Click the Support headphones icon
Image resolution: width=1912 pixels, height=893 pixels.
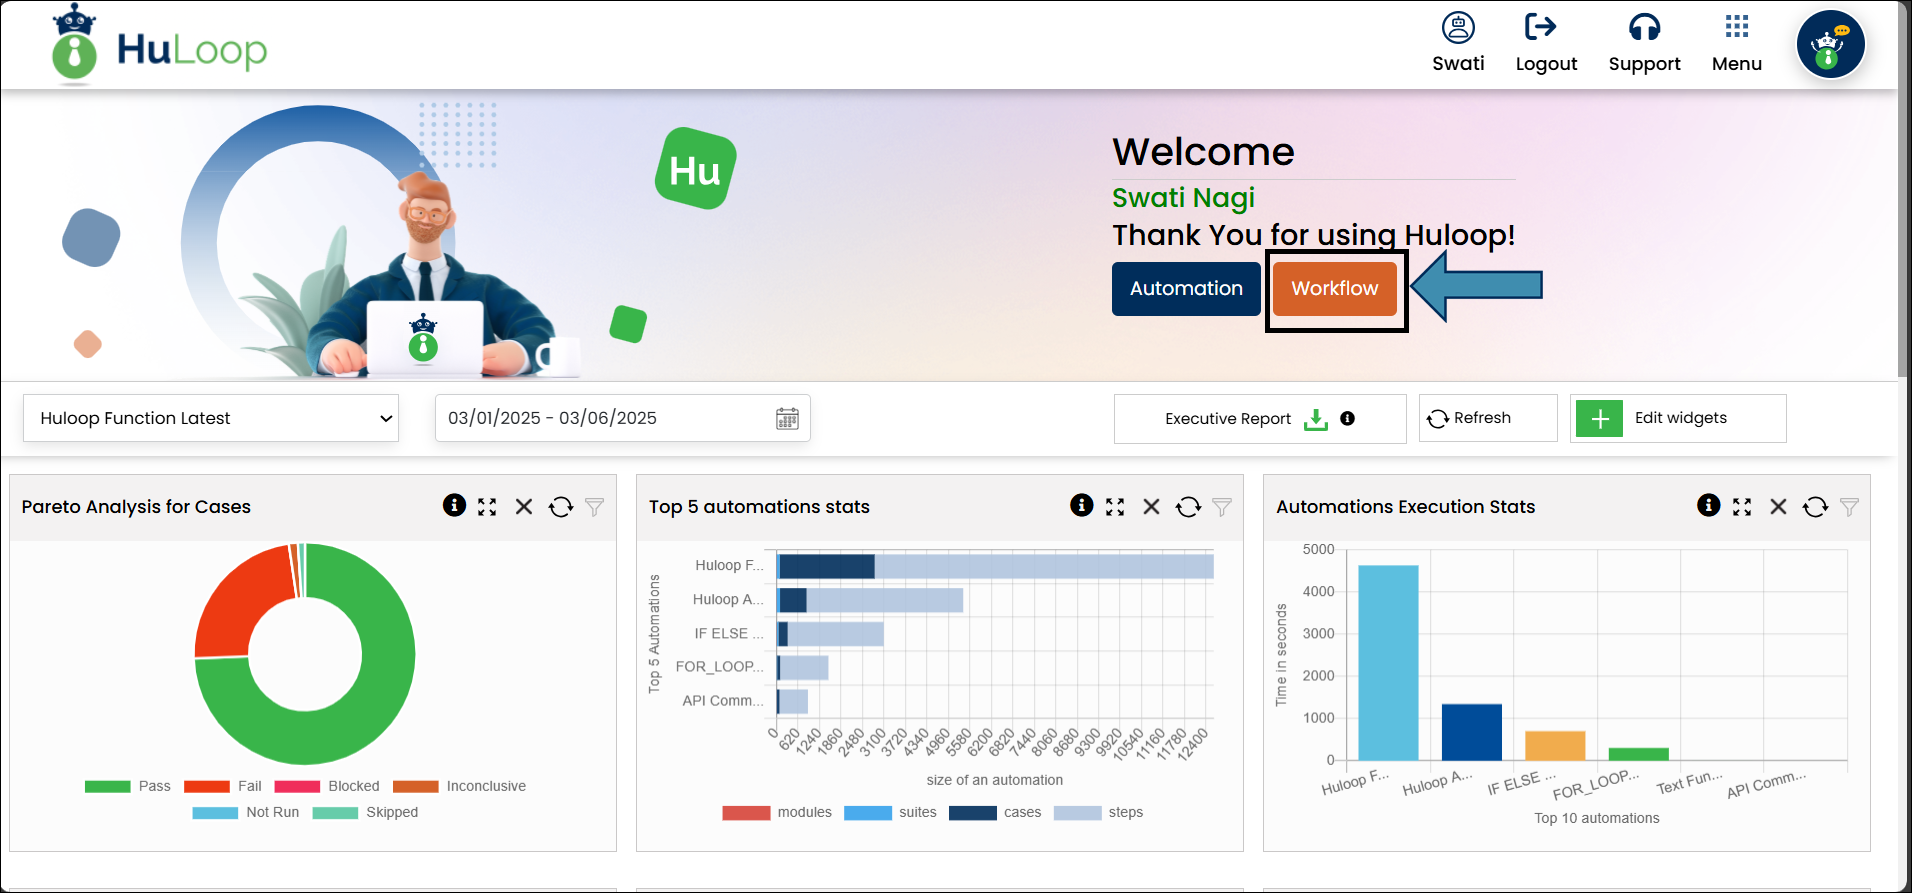tap(1644, 27)
